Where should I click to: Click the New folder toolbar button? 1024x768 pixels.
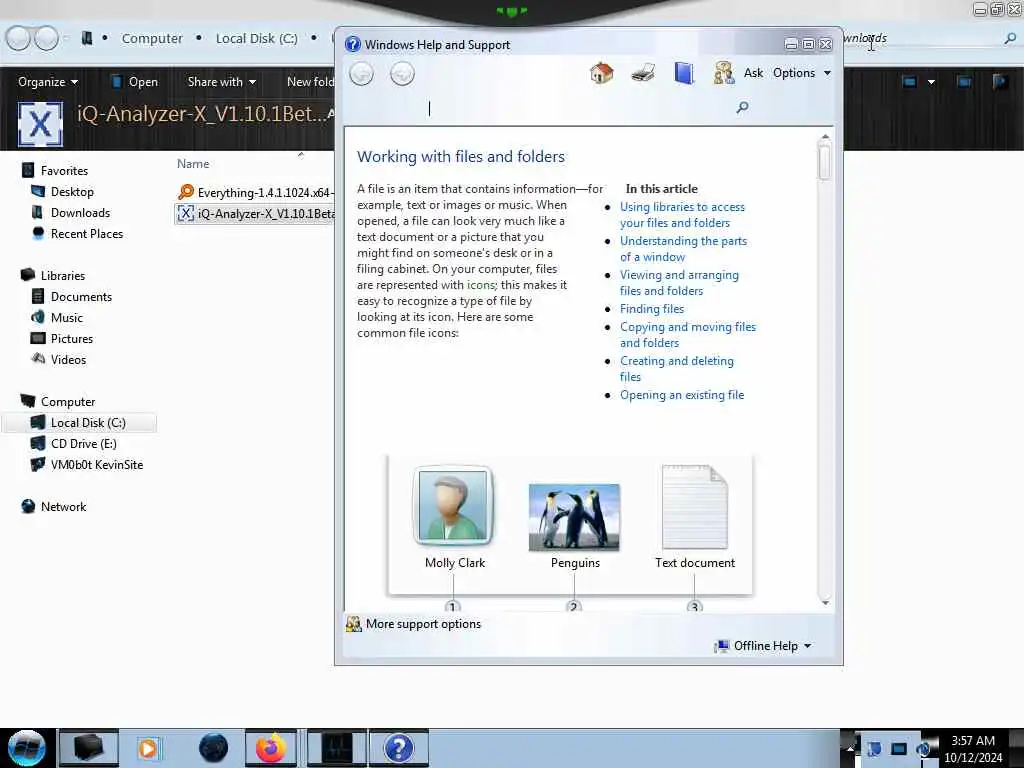(310, 82)
